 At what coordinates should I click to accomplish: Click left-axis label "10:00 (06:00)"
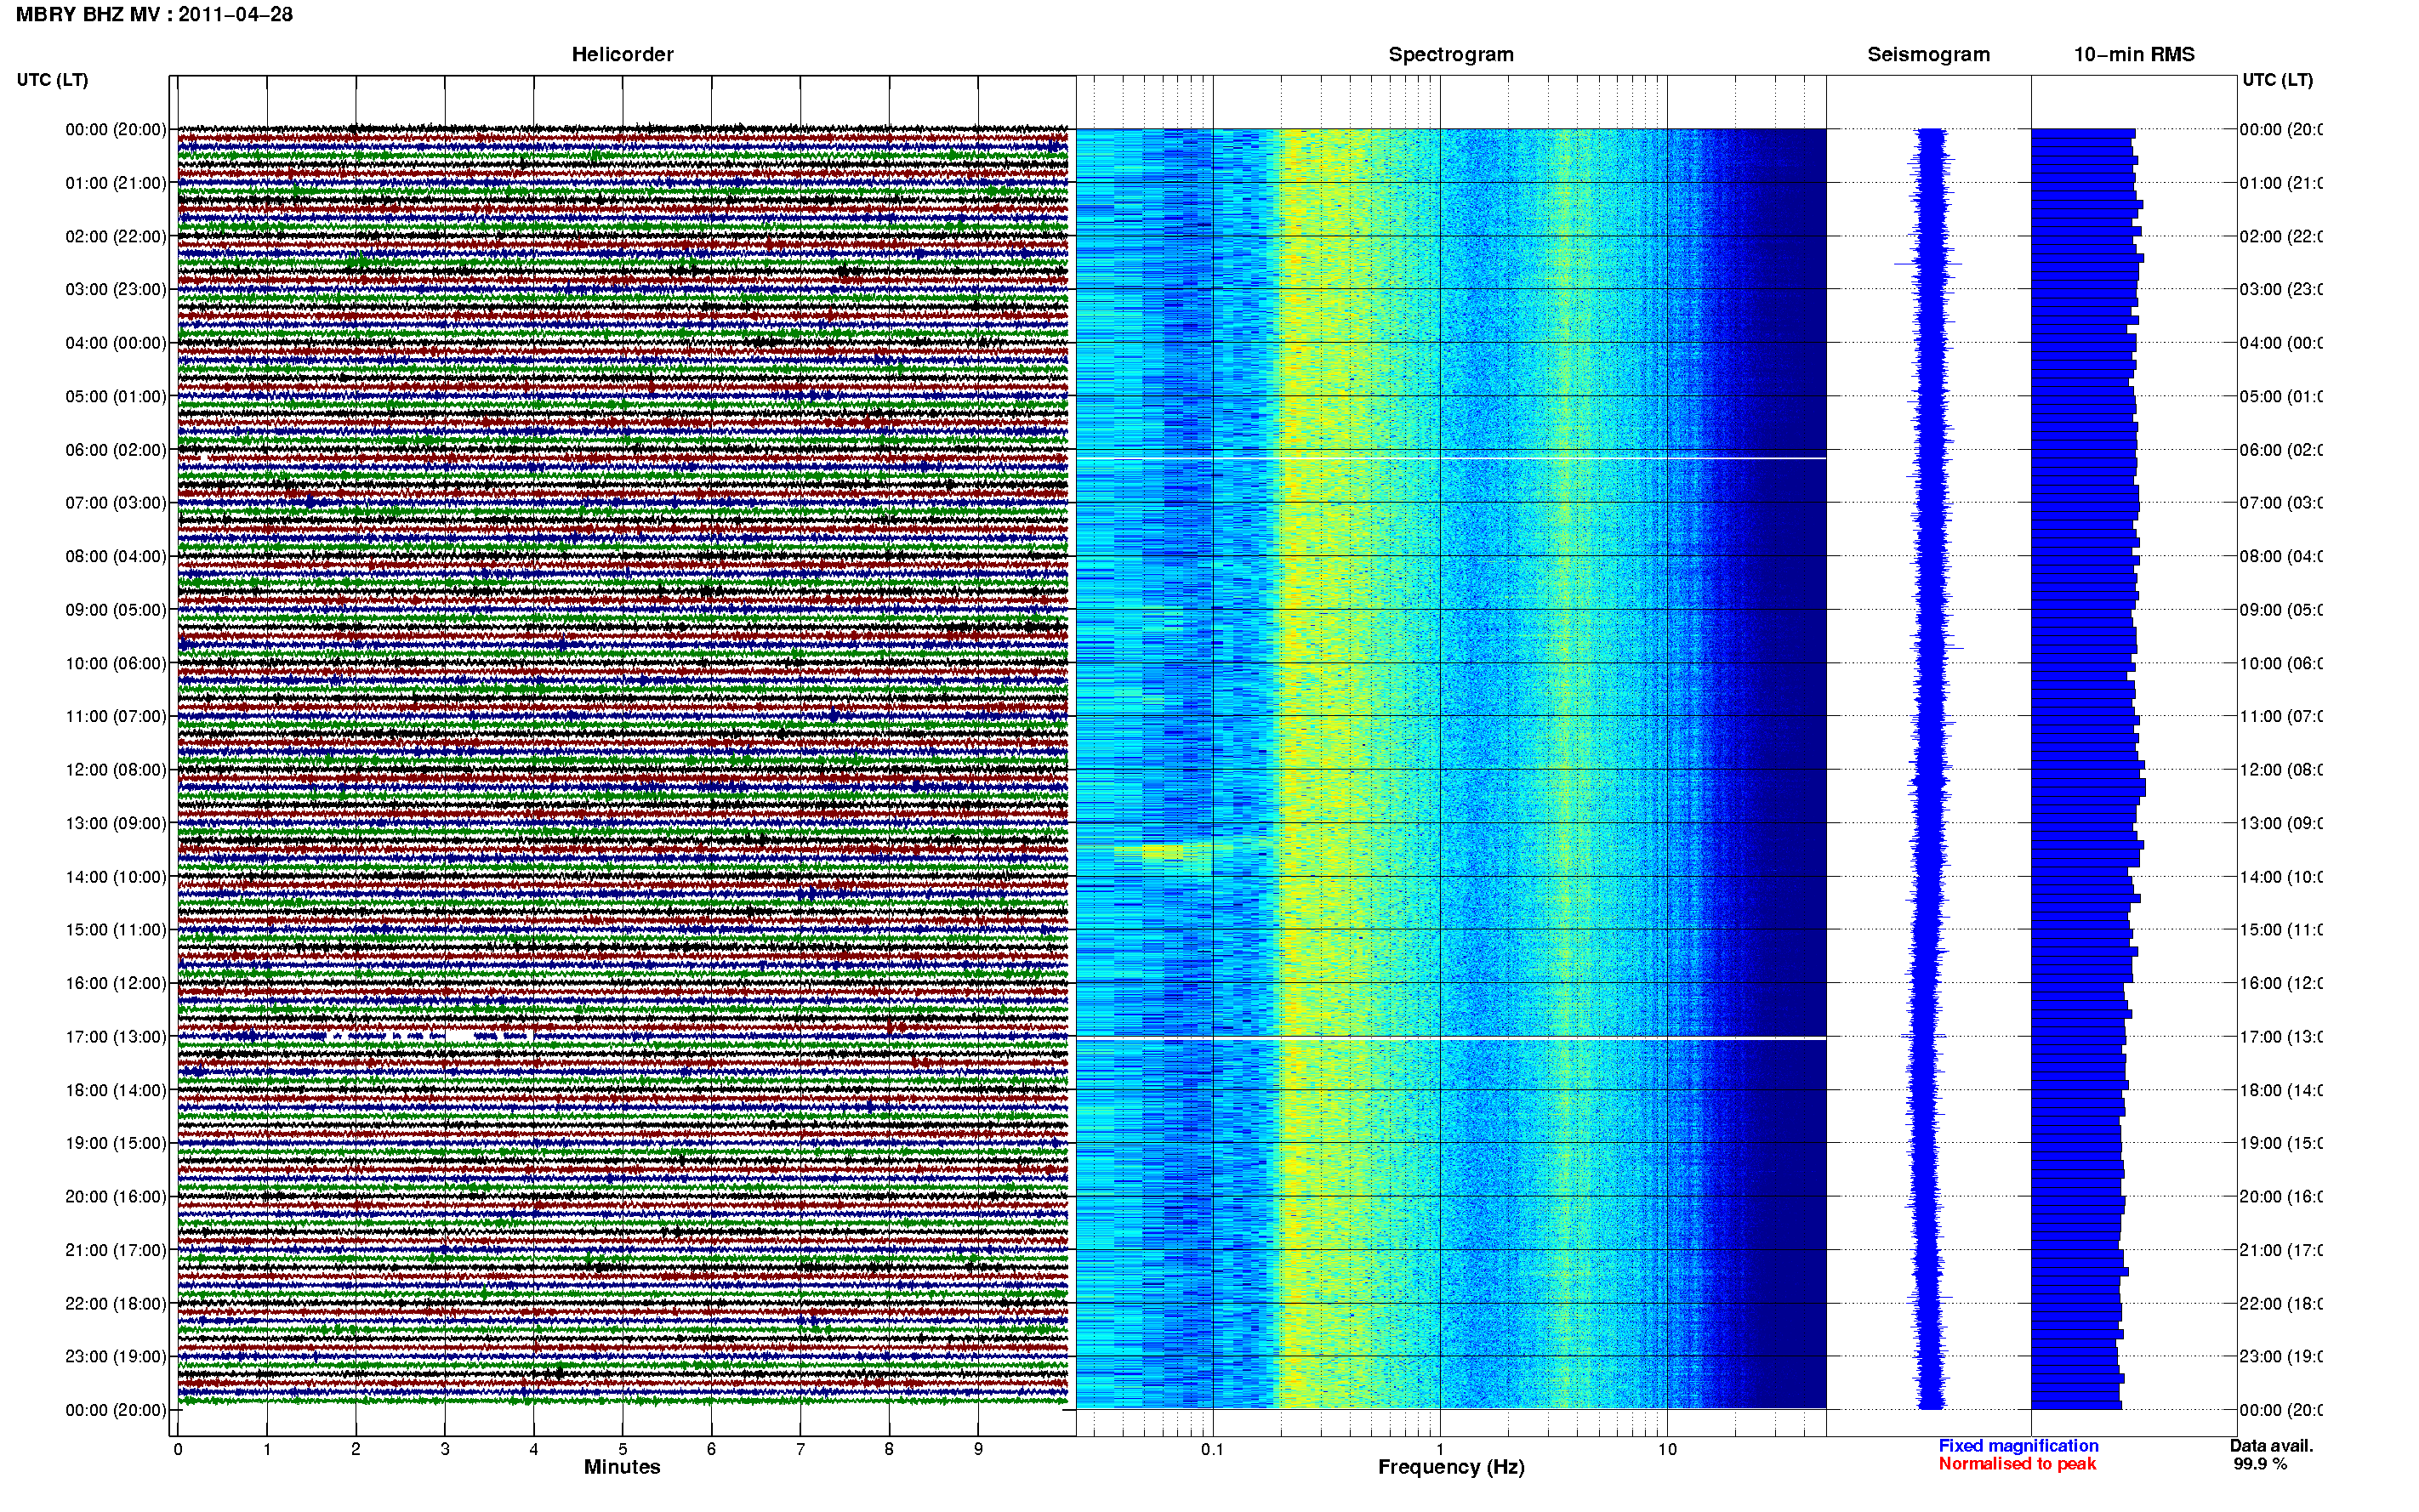116,663
